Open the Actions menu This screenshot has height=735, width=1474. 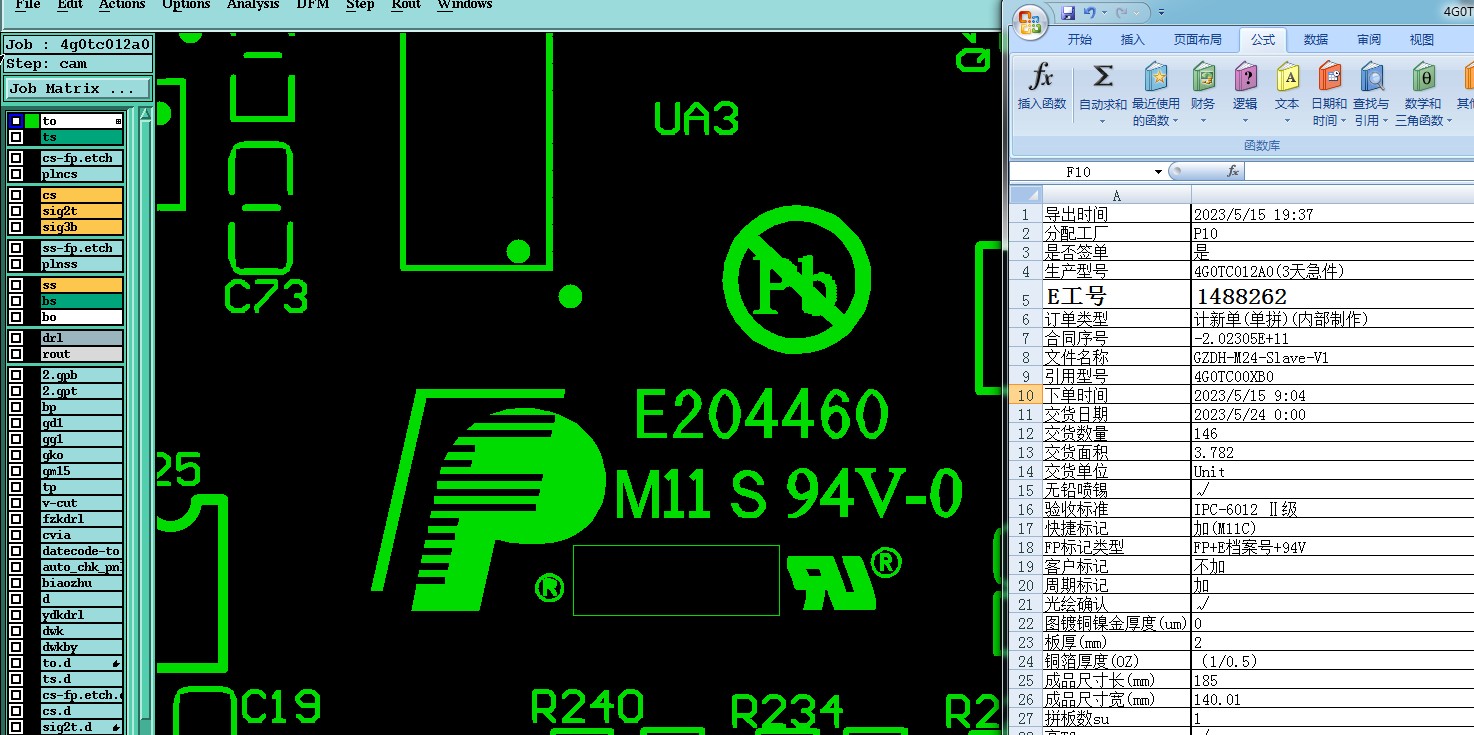pos(122,5)
